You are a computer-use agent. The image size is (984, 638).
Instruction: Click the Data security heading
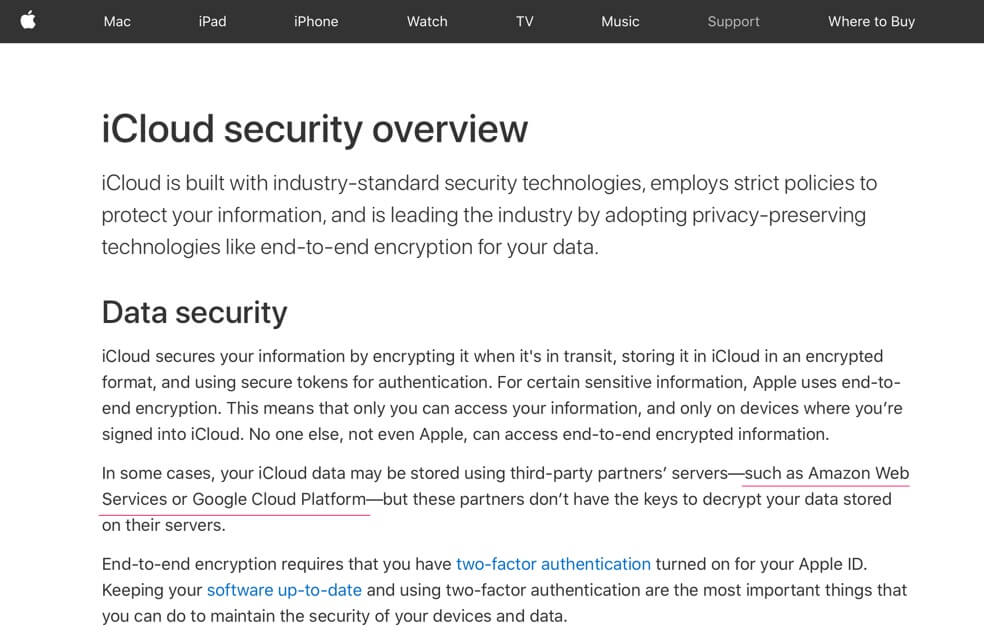click(195, 312)
